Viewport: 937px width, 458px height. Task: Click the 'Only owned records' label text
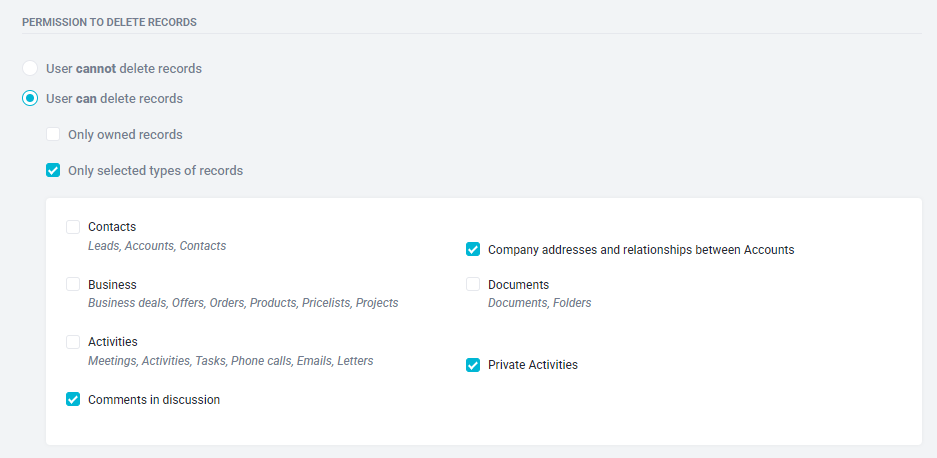pos(125,135)
